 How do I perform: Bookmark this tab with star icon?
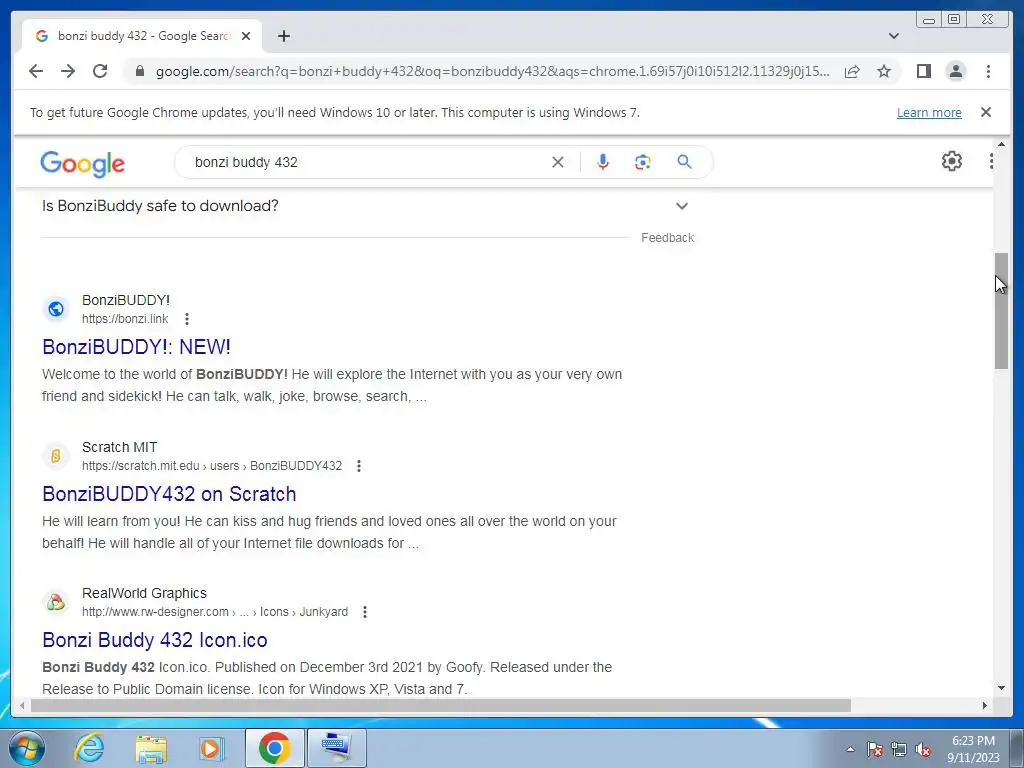pyautogui.click(x=884, y=71)
